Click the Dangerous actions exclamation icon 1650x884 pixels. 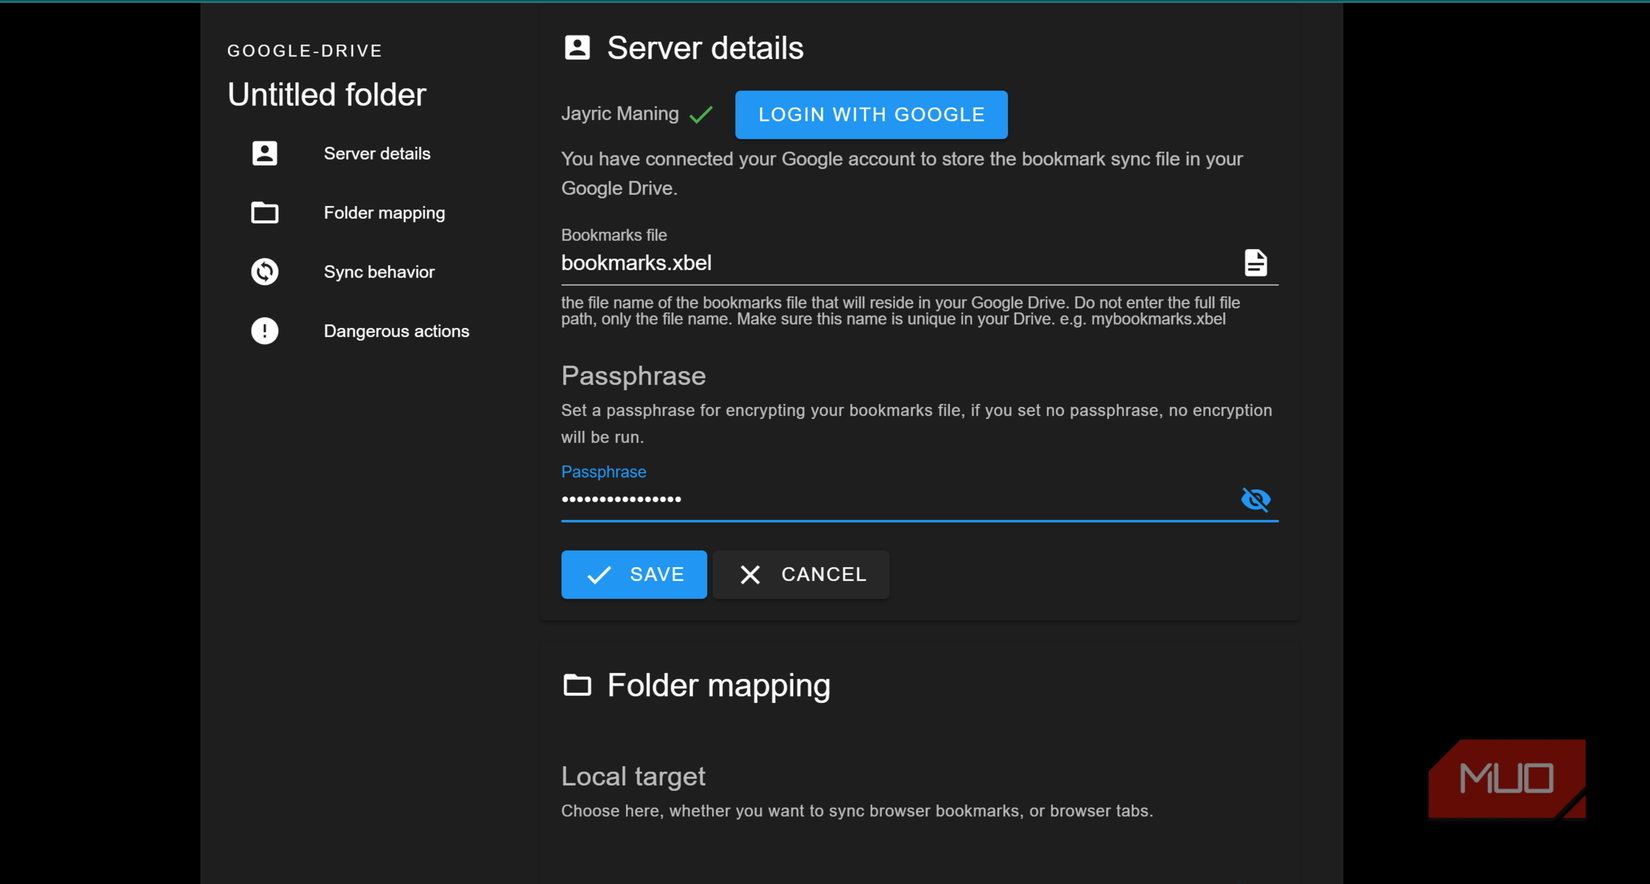coord(265,331)
